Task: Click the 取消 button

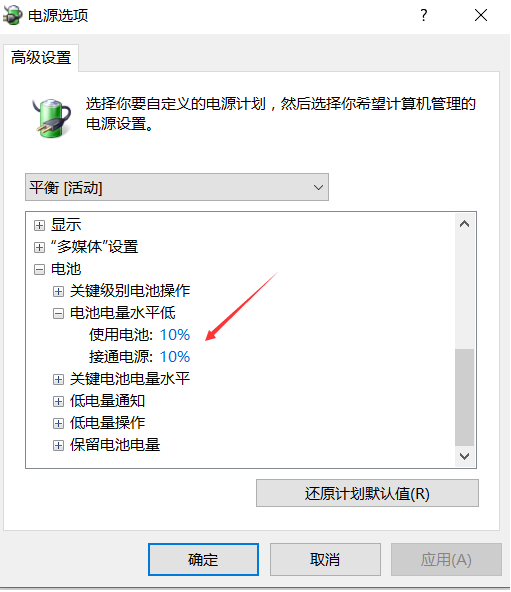Action: point(325,560)
